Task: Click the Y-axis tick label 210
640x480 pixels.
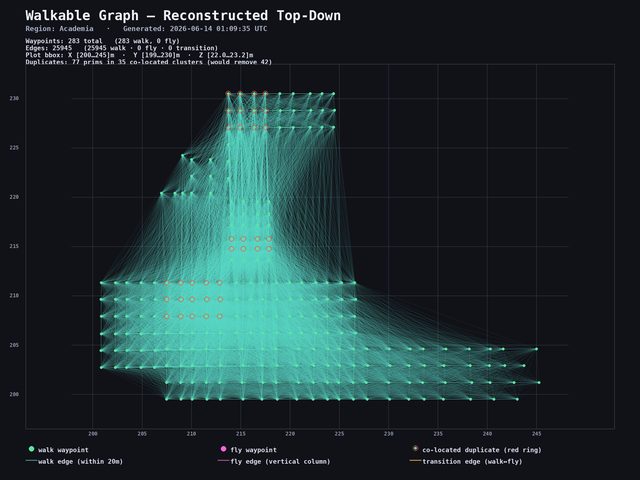Action: click(x=14, y=296)
